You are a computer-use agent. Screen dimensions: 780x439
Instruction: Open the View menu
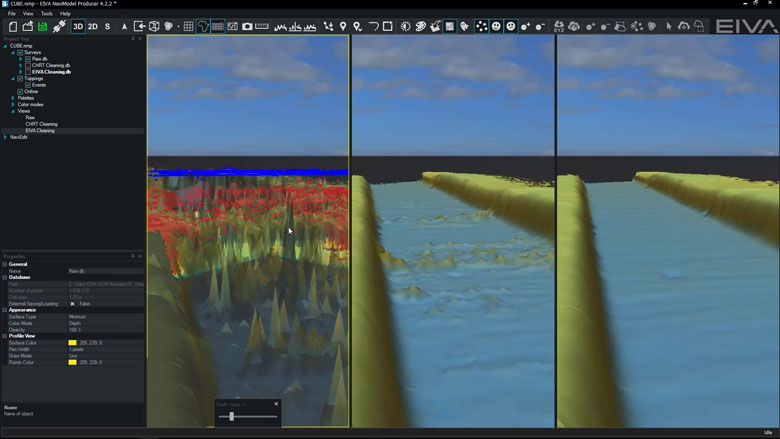28,14
